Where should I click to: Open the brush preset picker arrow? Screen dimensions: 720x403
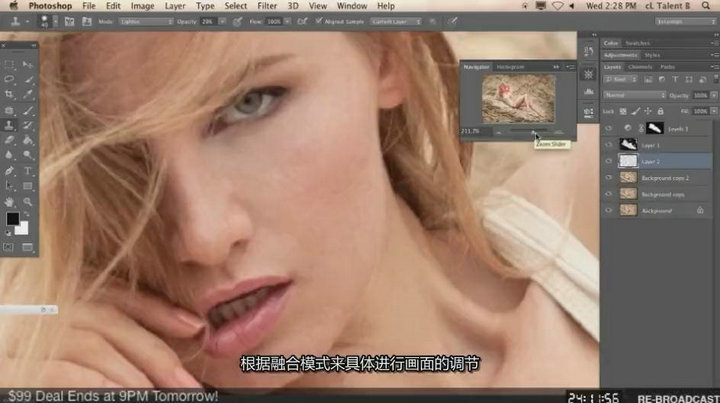coord(55,21)
